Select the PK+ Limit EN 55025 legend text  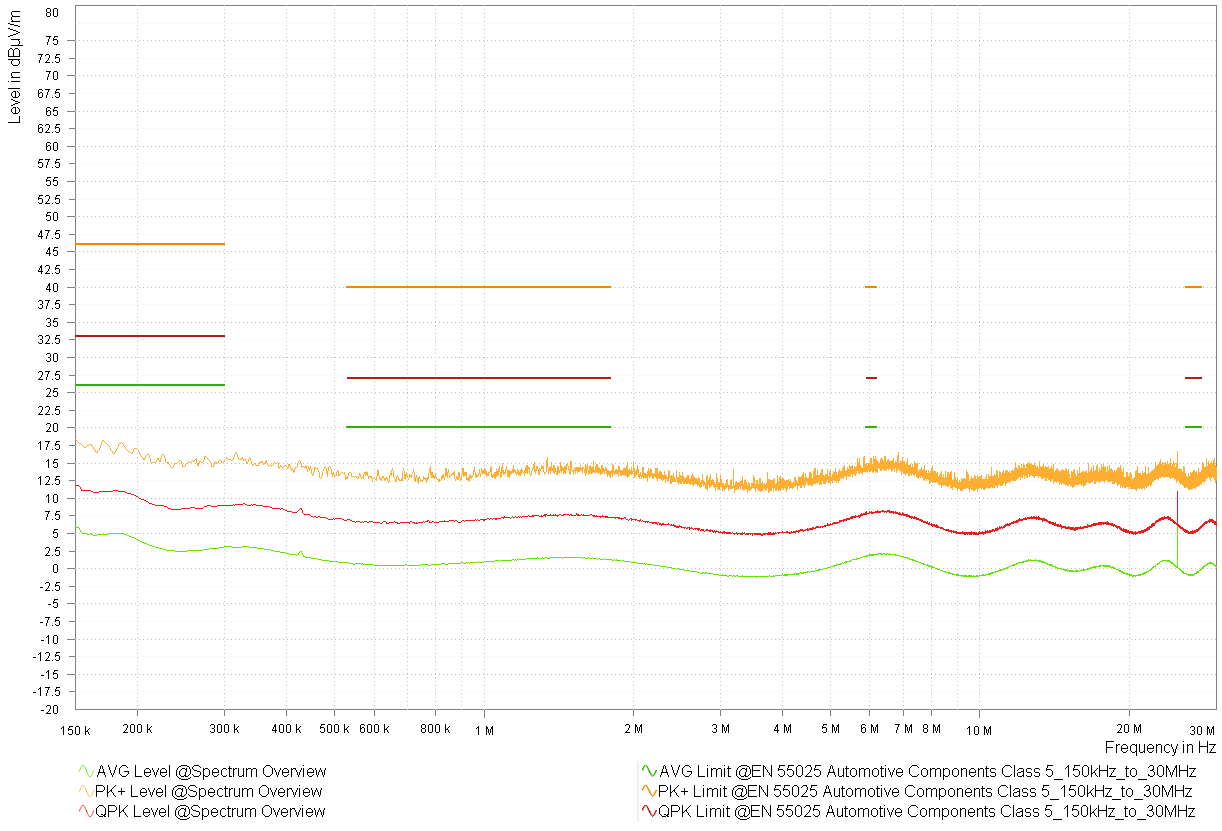pos(926,792)
